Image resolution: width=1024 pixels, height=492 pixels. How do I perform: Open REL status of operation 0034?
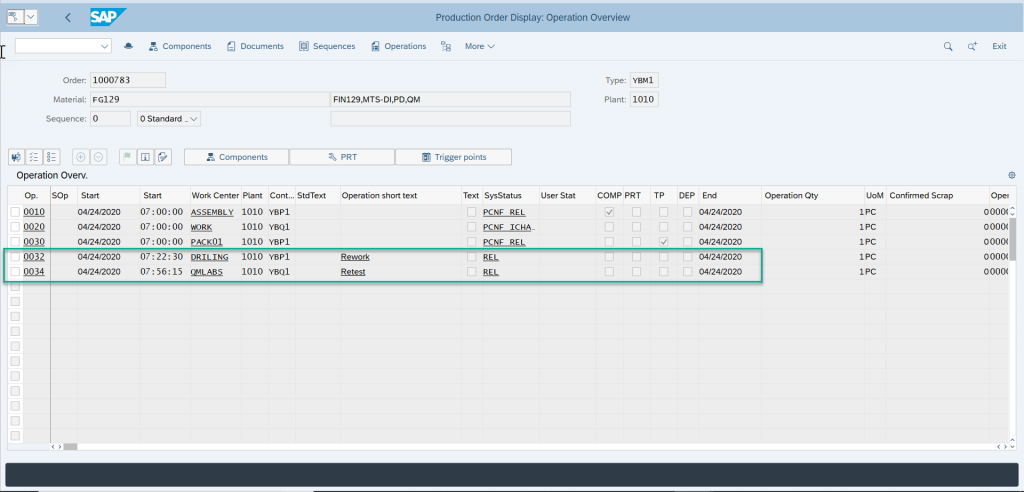click(491, 272)
